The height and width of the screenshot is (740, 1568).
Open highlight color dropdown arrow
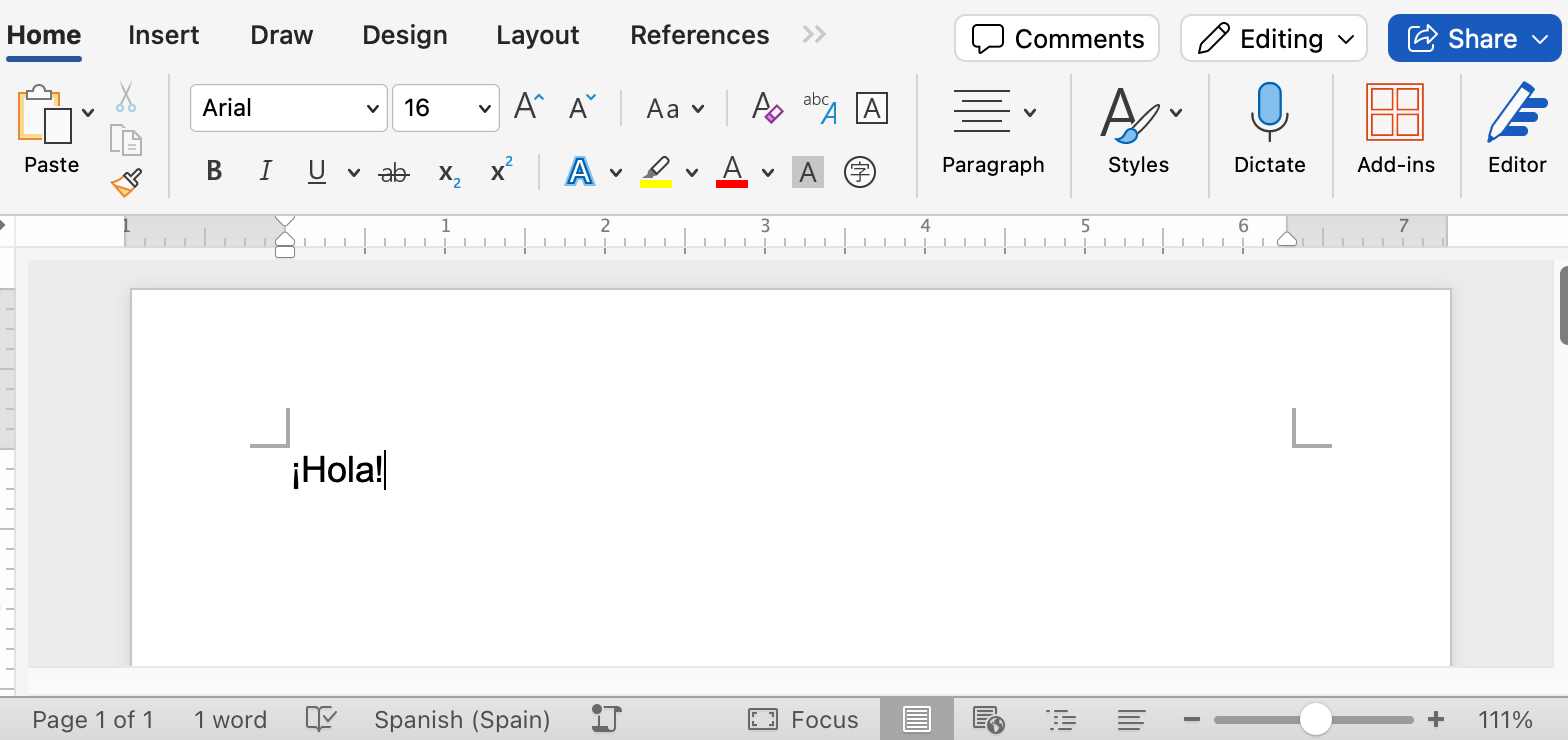tap(691, 173)
